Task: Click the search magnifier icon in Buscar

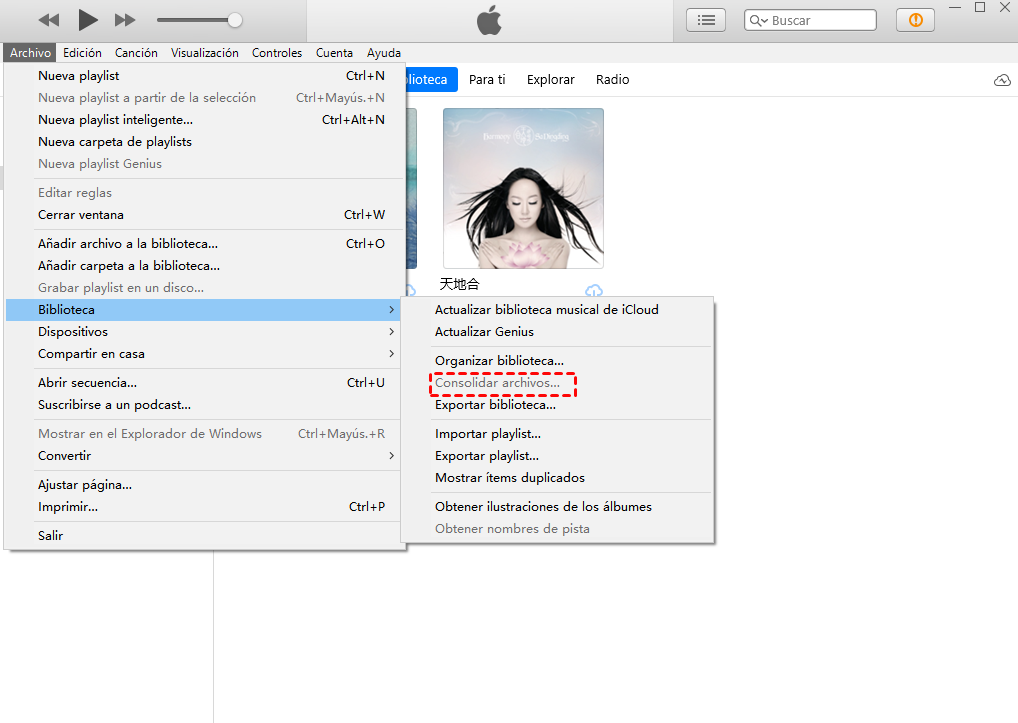Action: click(759, 21)
